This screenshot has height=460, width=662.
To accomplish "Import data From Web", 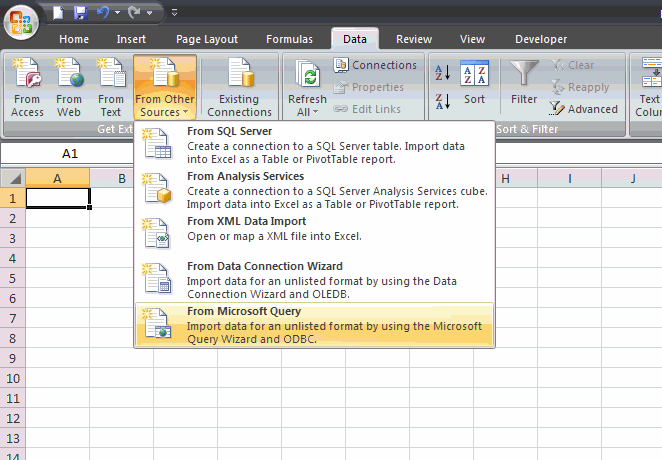I will coord(69,88).
